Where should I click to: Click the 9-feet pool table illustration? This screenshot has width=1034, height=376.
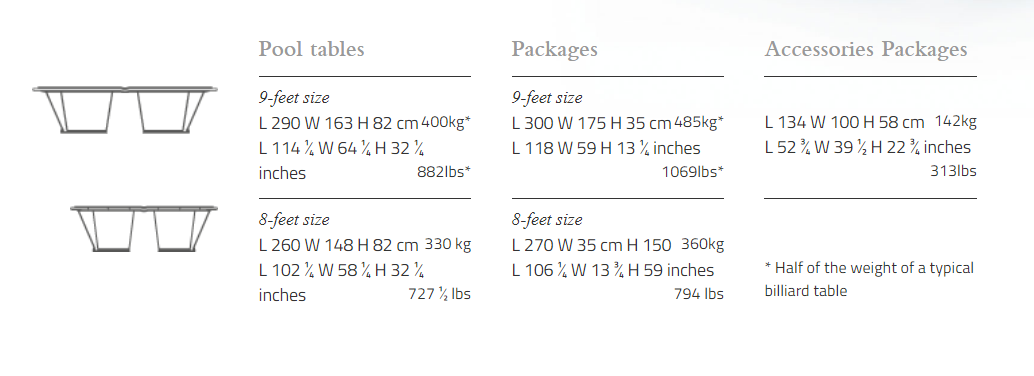pos(125,110)
